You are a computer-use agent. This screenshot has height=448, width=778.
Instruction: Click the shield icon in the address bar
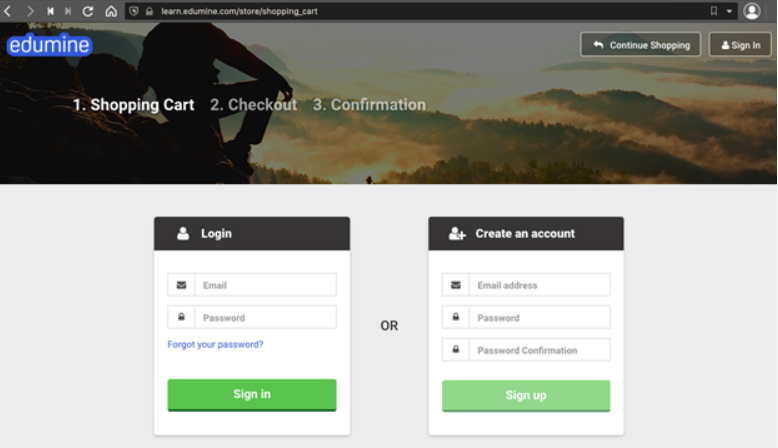coord(134,11)
